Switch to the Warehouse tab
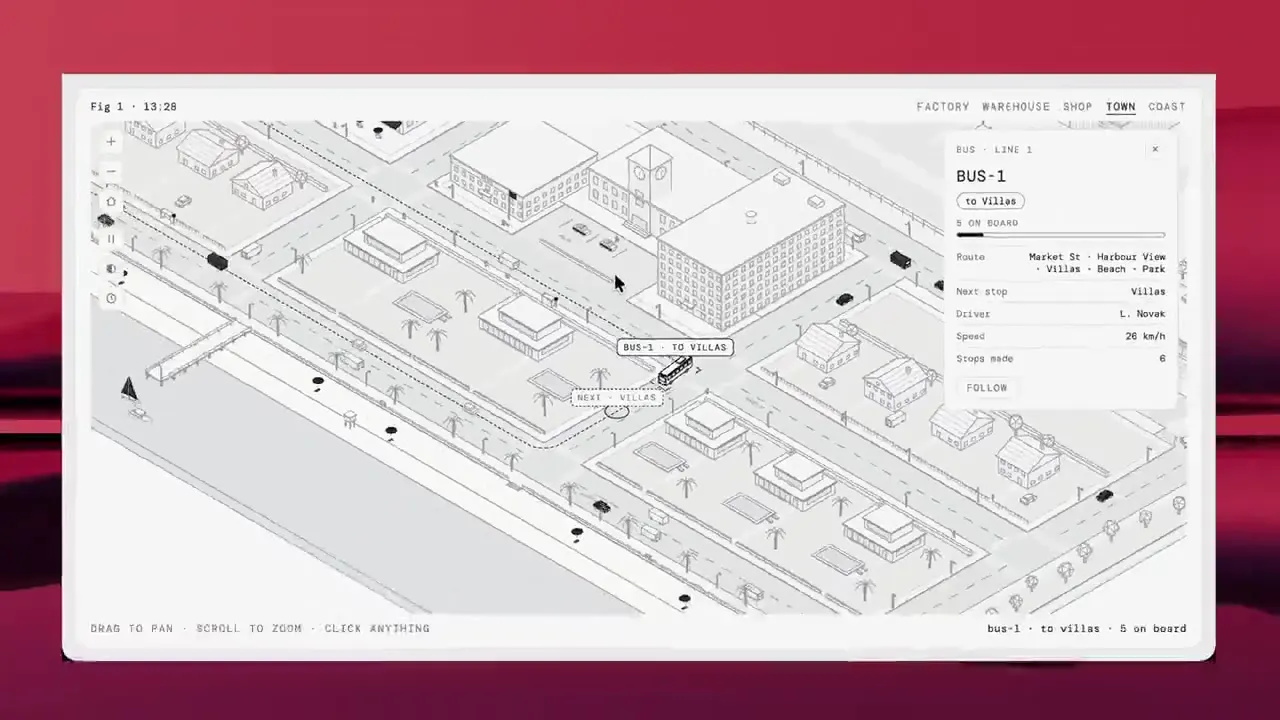Viewport: 1280px width, 720px height. [1016, 107]
